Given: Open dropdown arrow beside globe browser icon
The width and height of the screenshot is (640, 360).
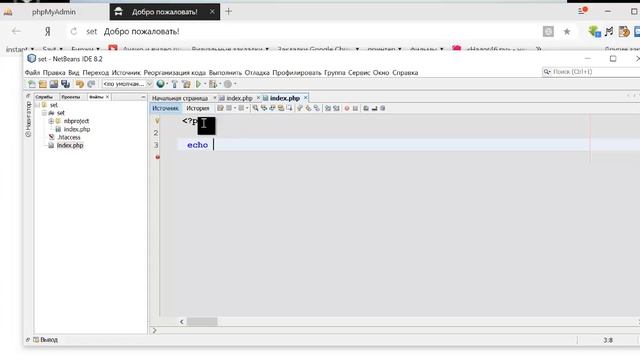Looking at the screenshot, I should (x=167, y=84).
